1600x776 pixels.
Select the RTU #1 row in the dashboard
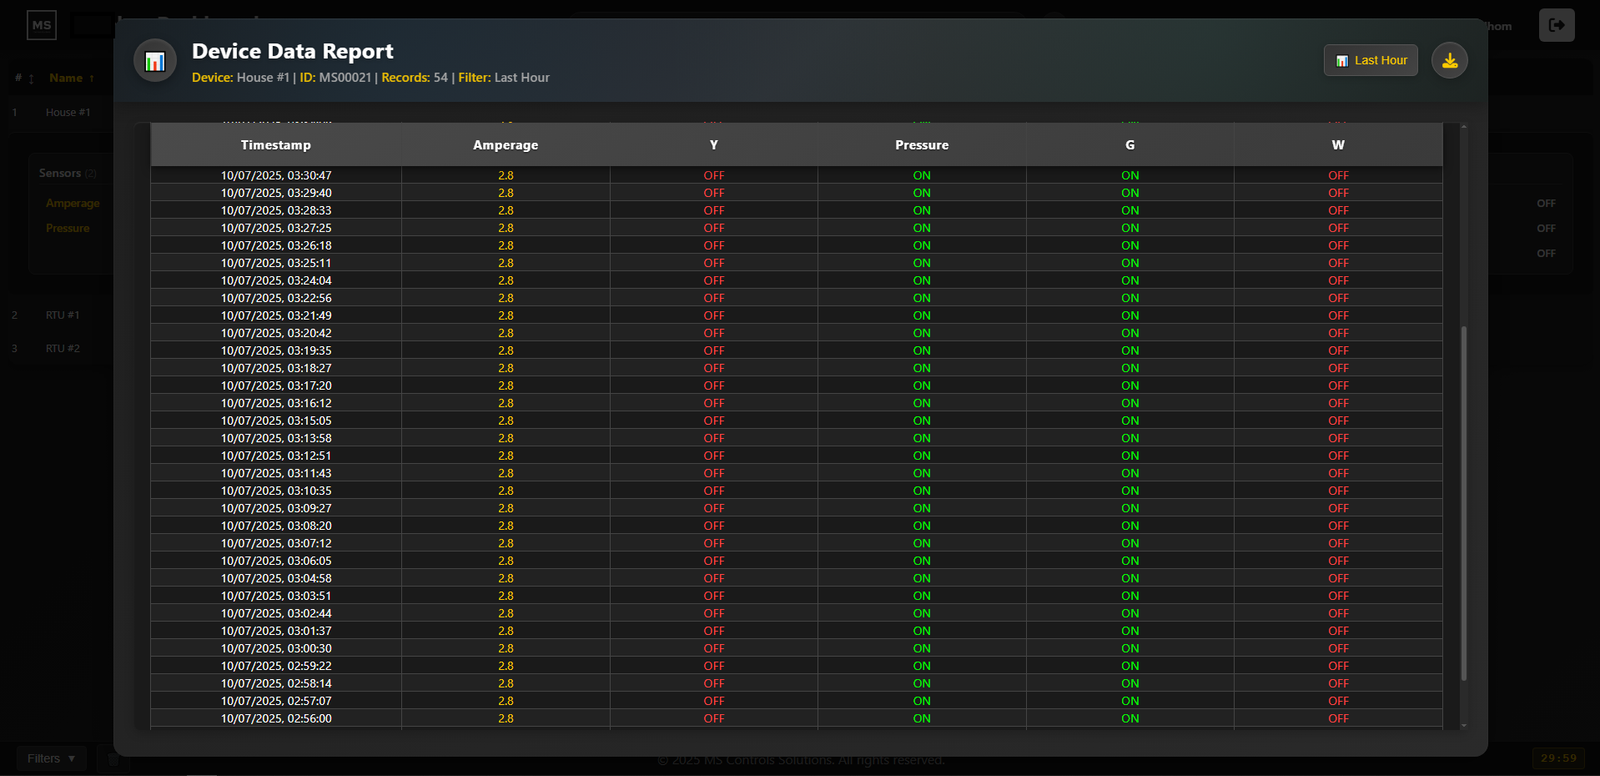pos(62,315)
